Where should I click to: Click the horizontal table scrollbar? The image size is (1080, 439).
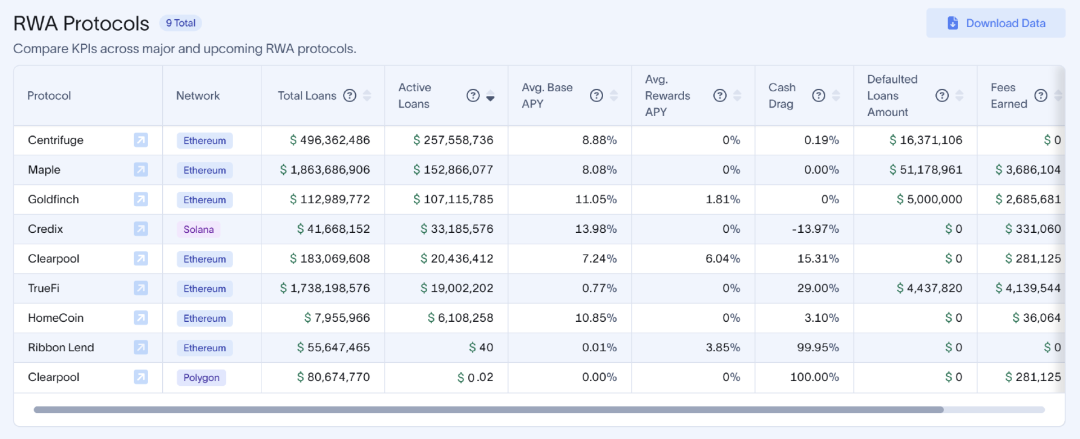pyautogui.click(x=488, y=409)
